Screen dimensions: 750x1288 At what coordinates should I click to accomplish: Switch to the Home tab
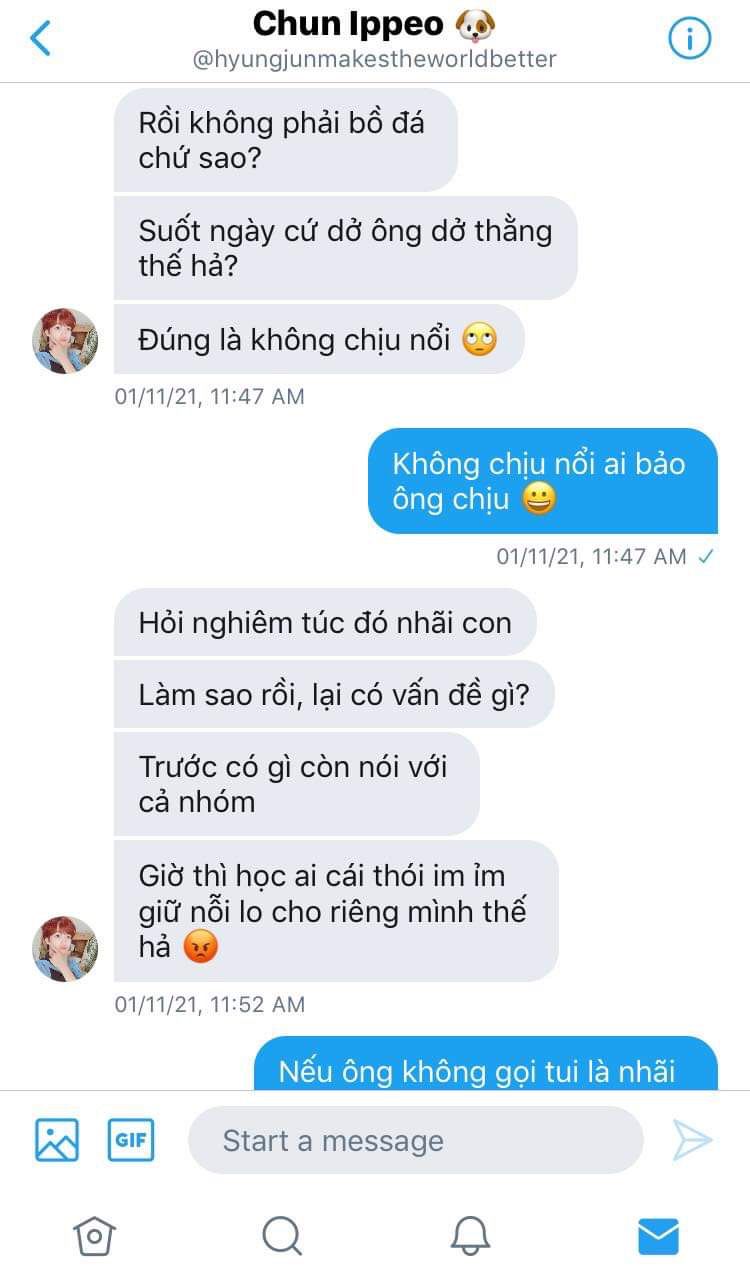(x=94, y=1236)
